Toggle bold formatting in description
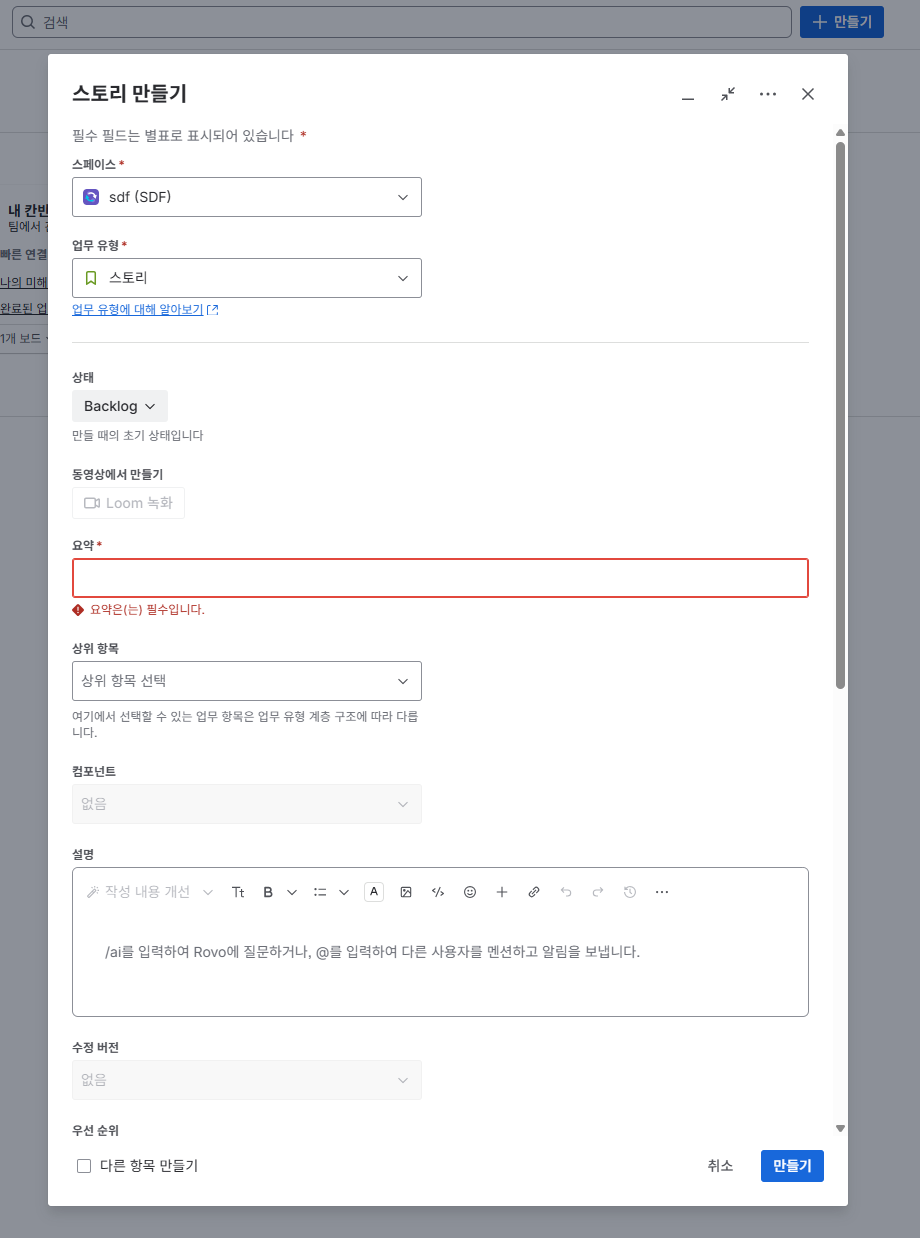 [268, 892]
